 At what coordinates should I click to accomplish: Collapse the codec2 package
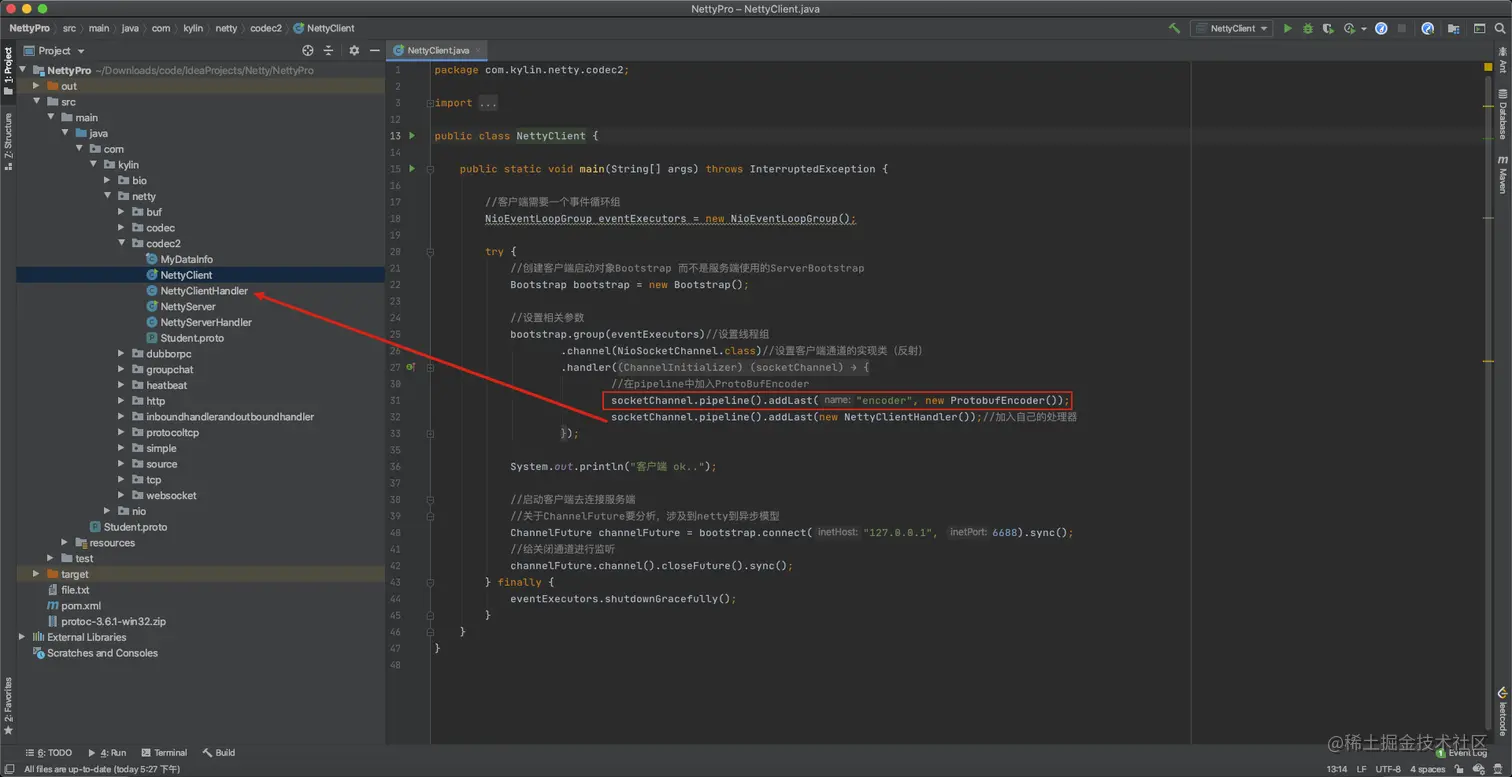122,243
